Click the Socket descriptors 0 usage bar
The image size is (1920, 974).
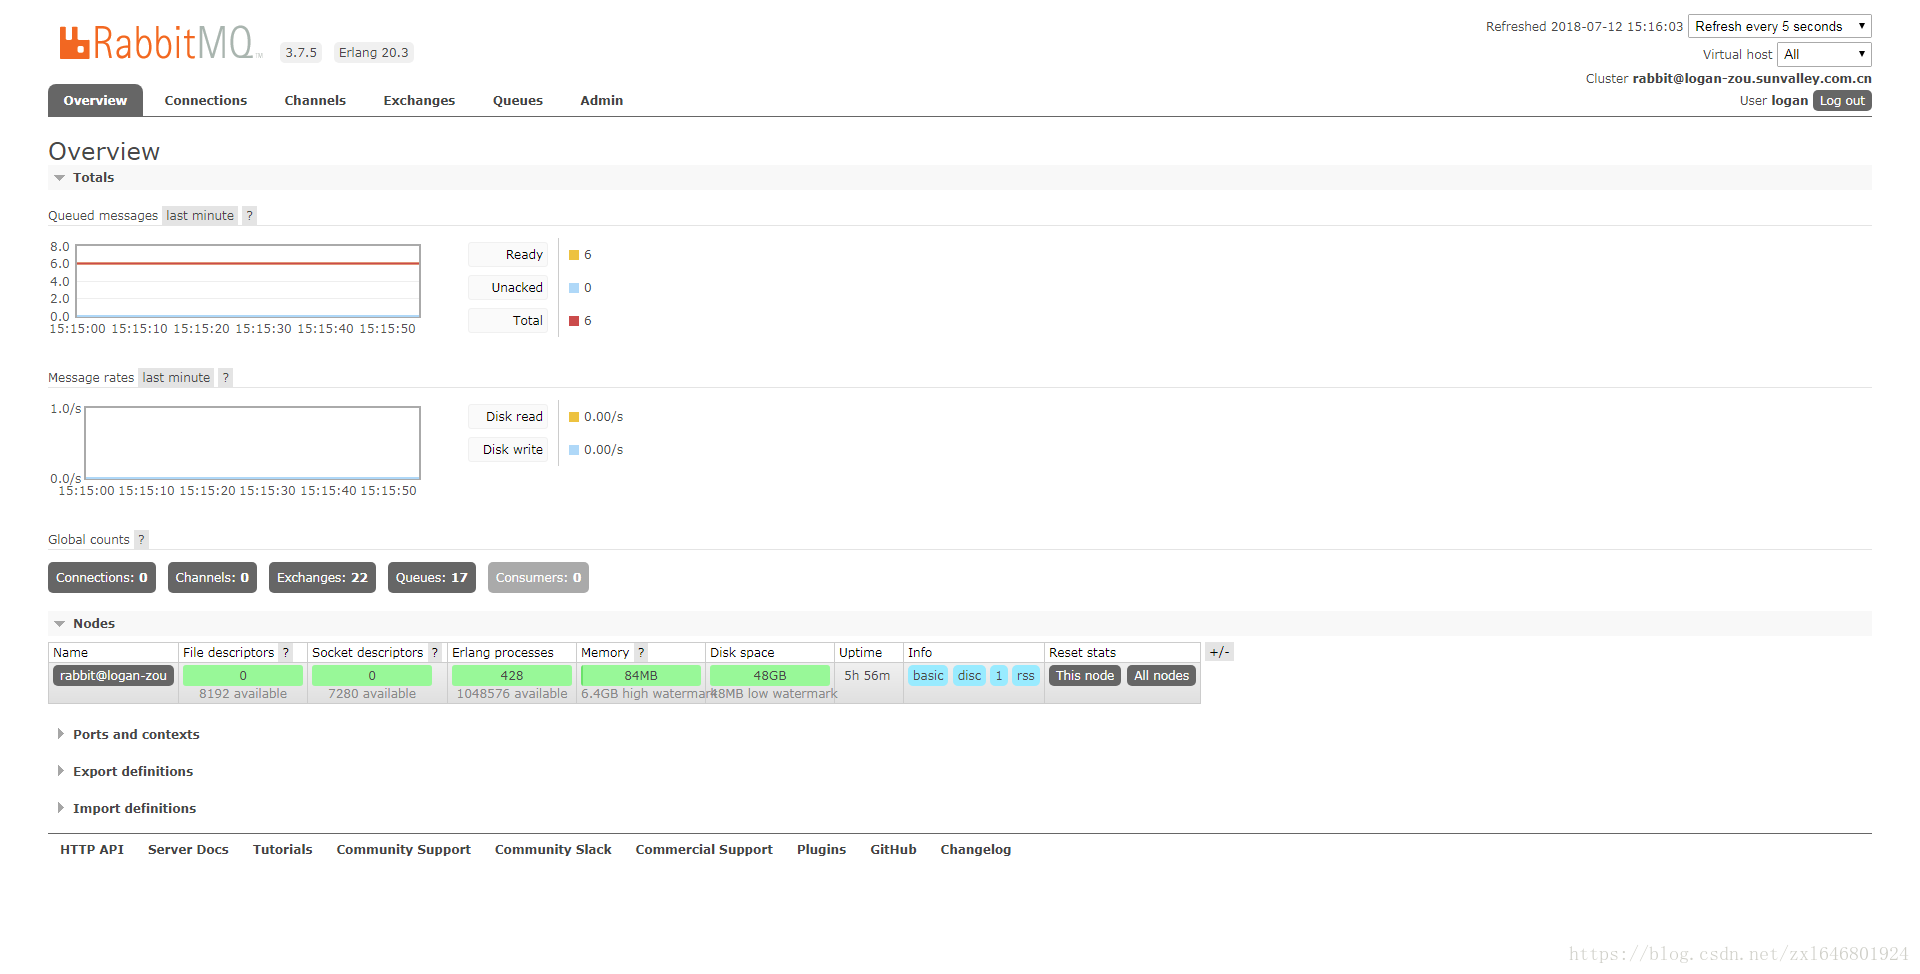click(x=372, y=675)
